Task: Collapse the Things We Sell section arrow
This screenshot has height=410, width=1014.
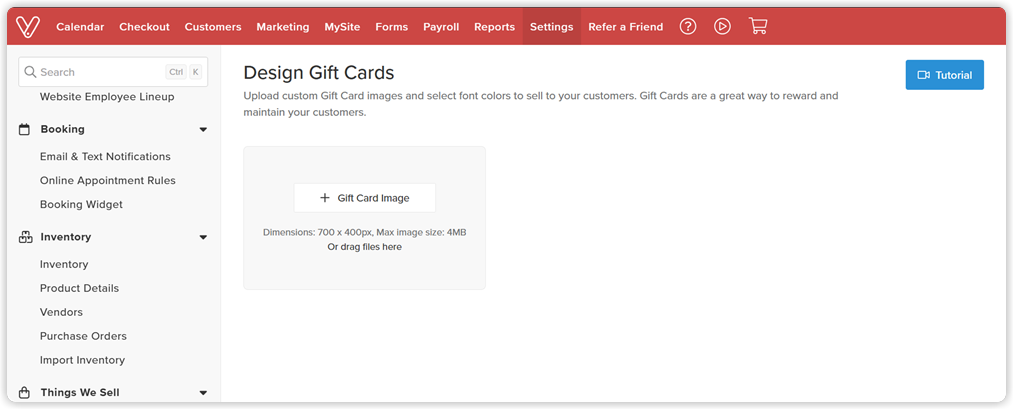Action: (203, 393)
